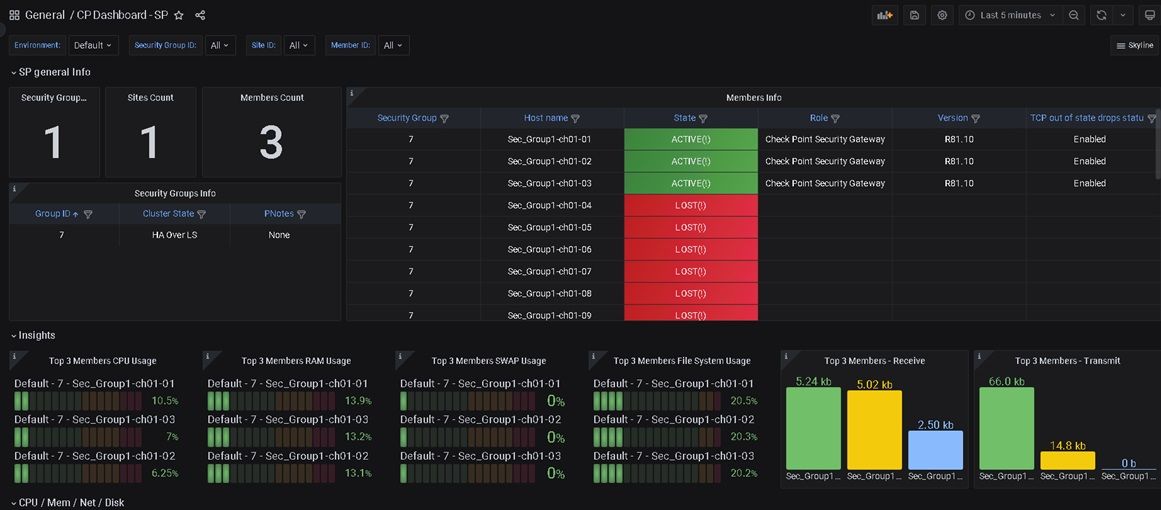
Task: Open Environment Default dropdown
Action: [x=94, y=45]
